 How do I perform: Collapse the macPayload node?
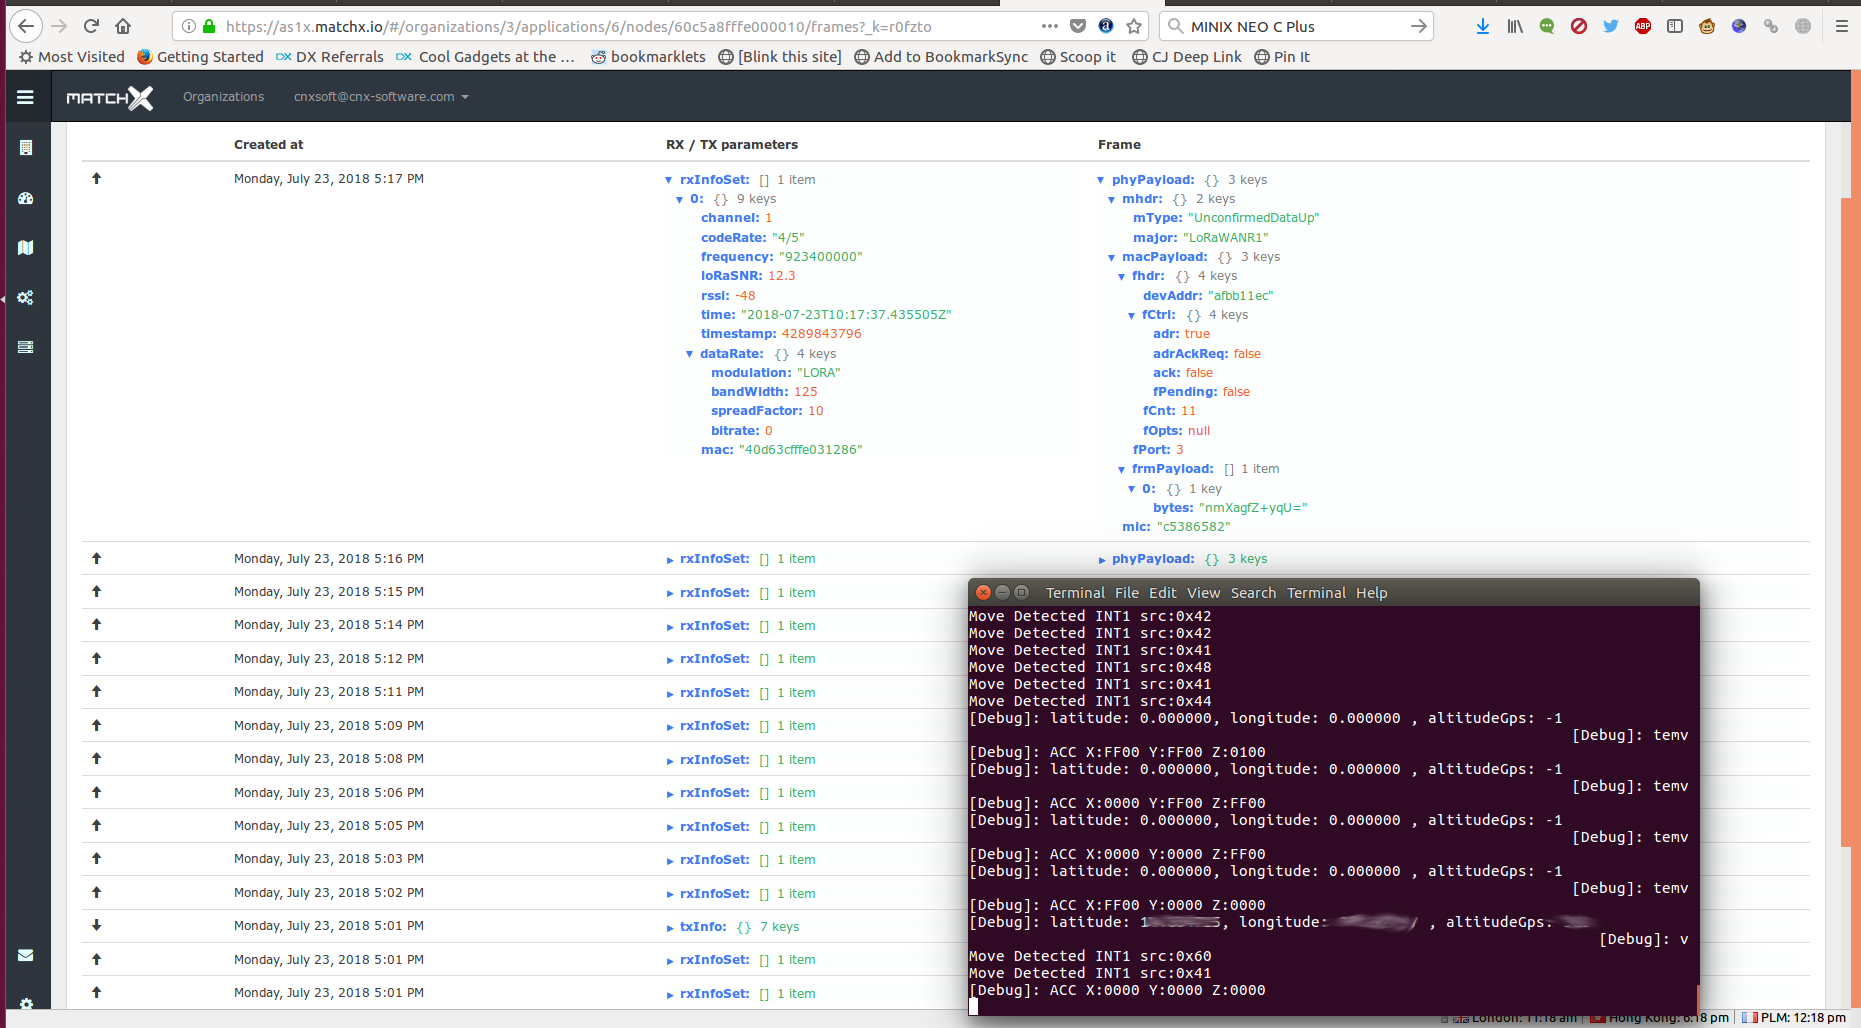coord(1111,257)
